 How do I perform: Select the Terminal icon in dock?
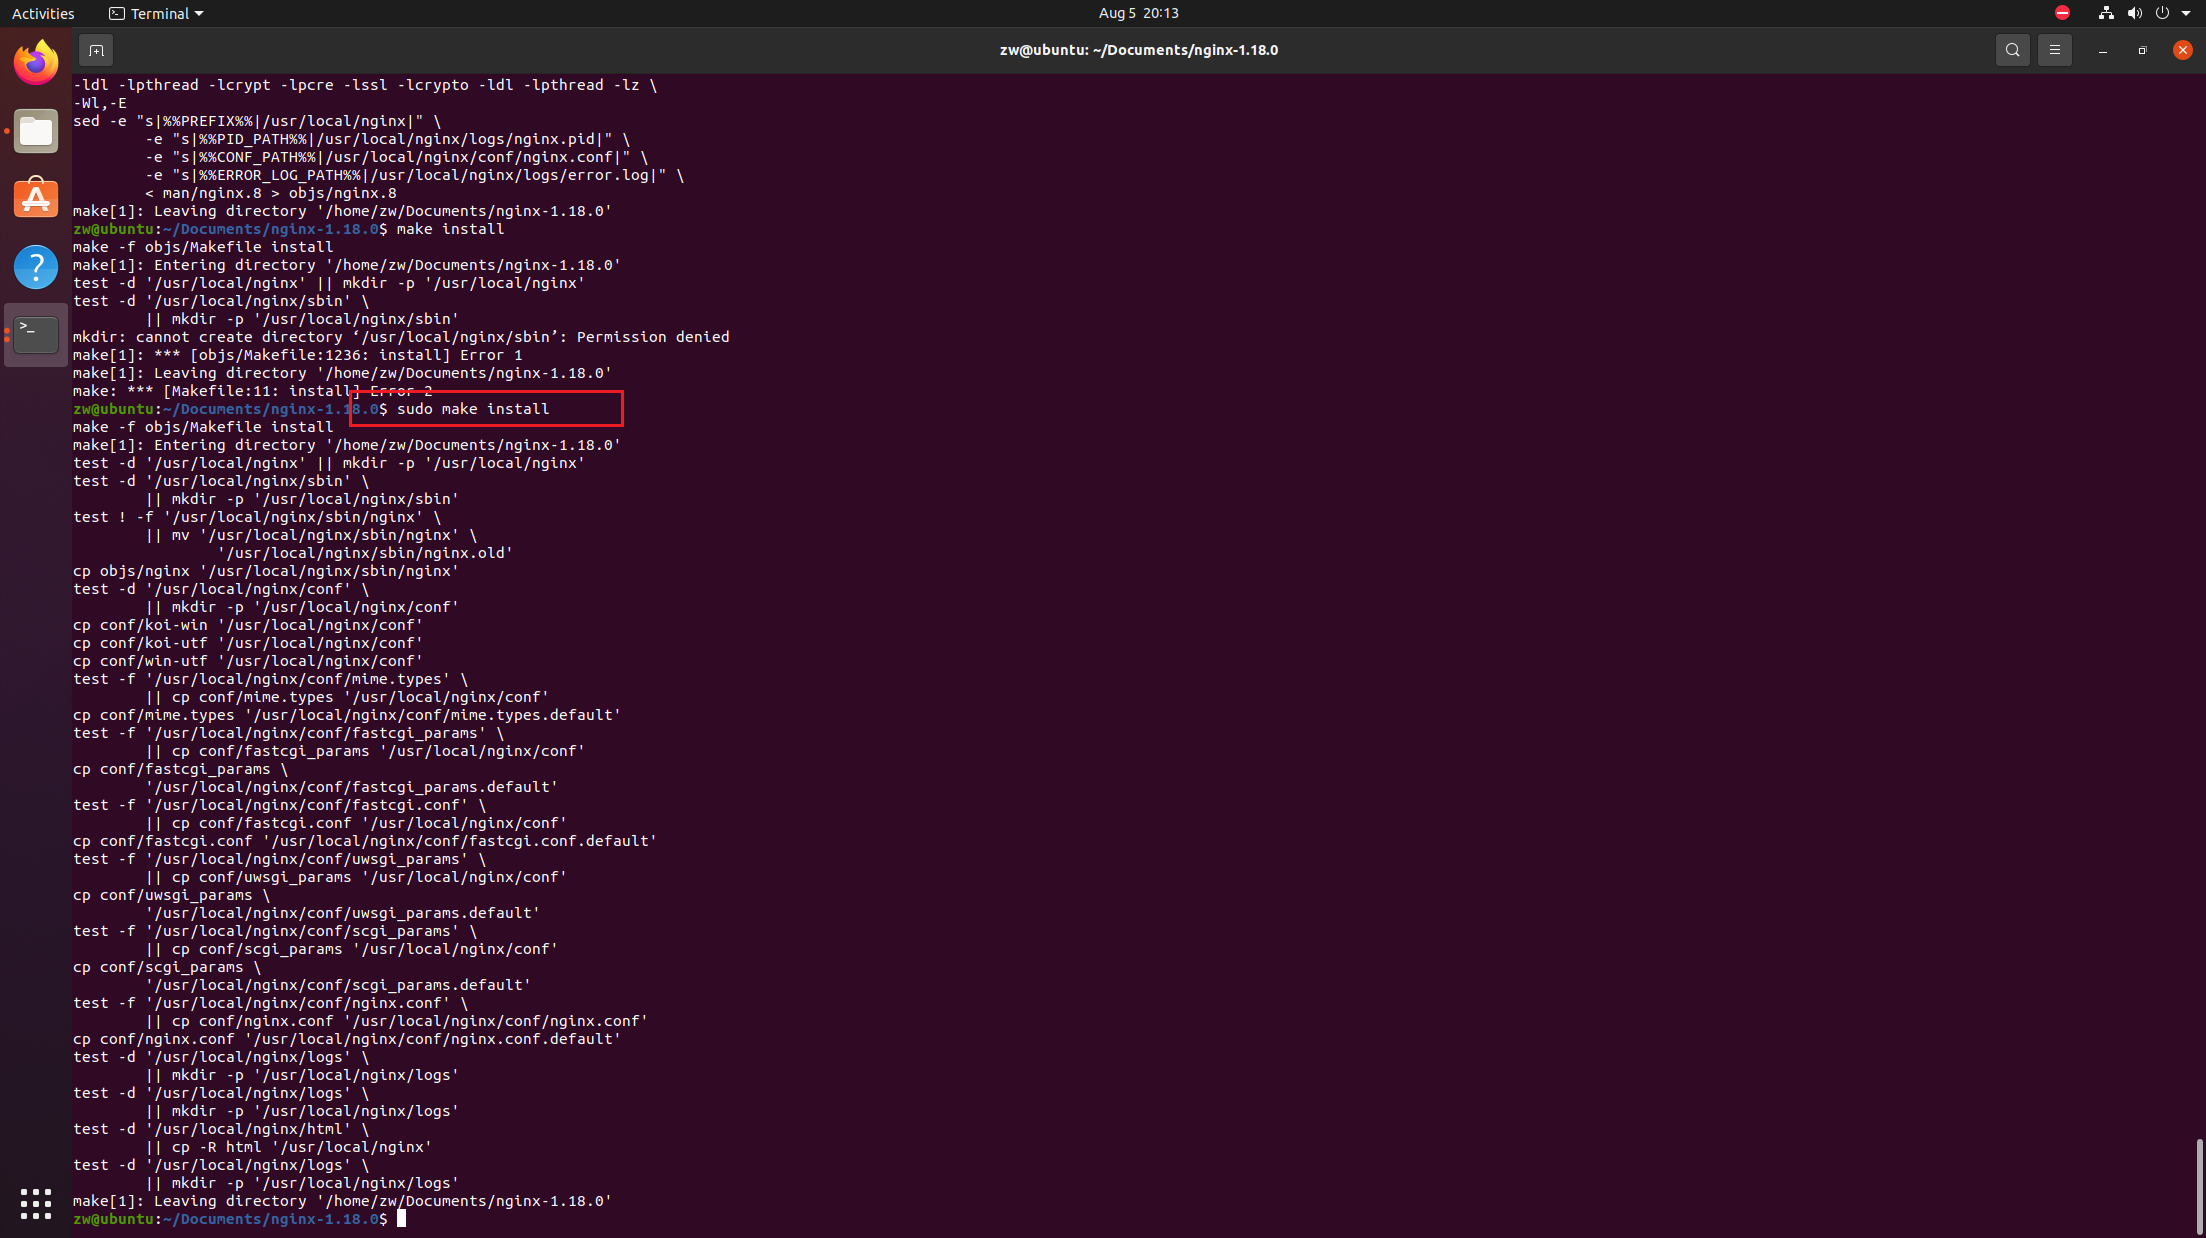point(36,335)
